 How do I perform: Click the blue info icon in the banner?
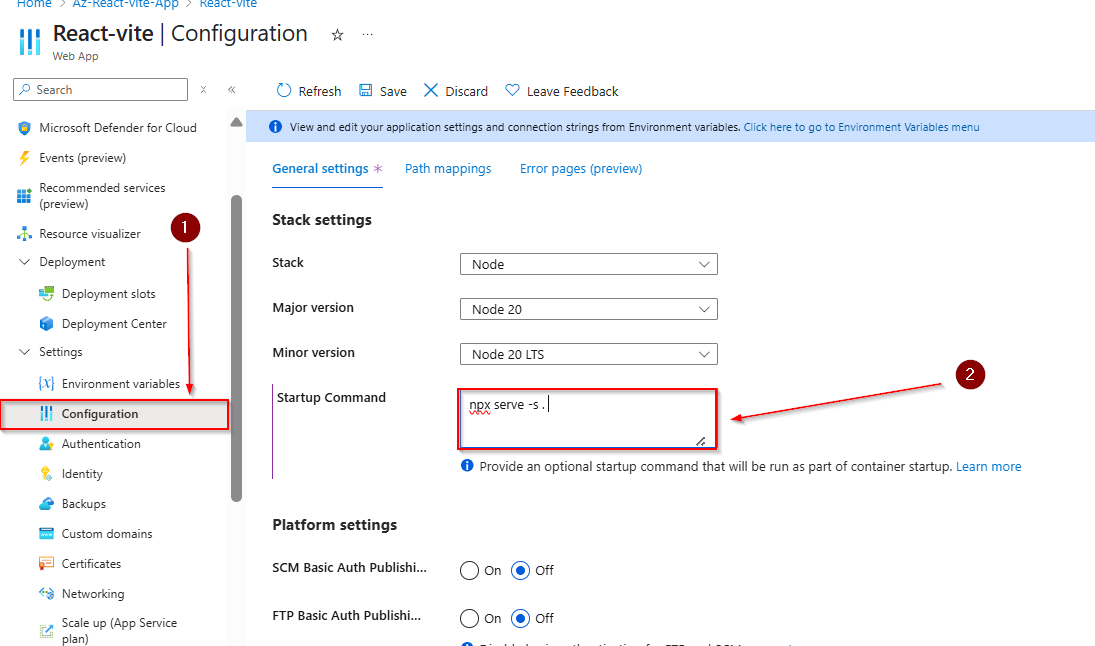point(276,126)
